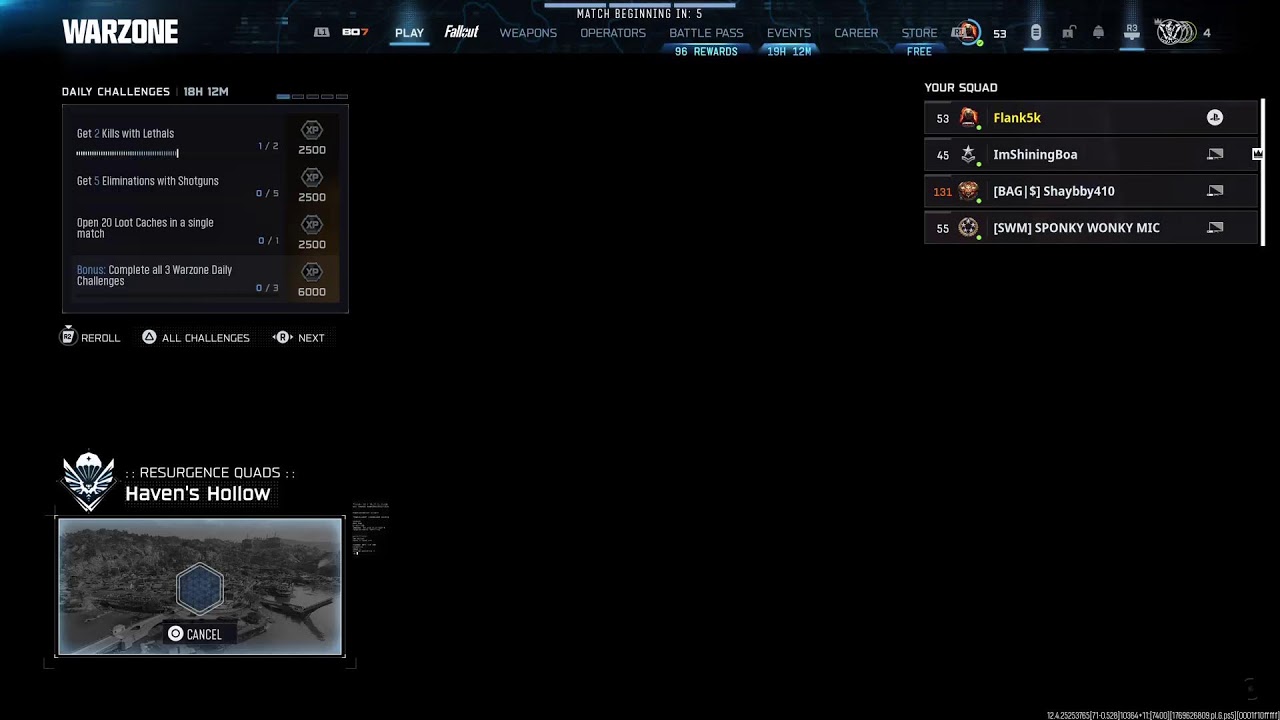Click the WARZONE logo

click(120, 32)
